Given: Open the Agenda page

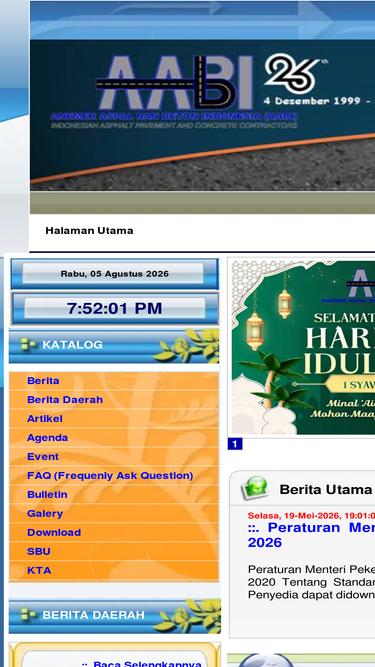Looking at the screenshot, I should (47, 438).
